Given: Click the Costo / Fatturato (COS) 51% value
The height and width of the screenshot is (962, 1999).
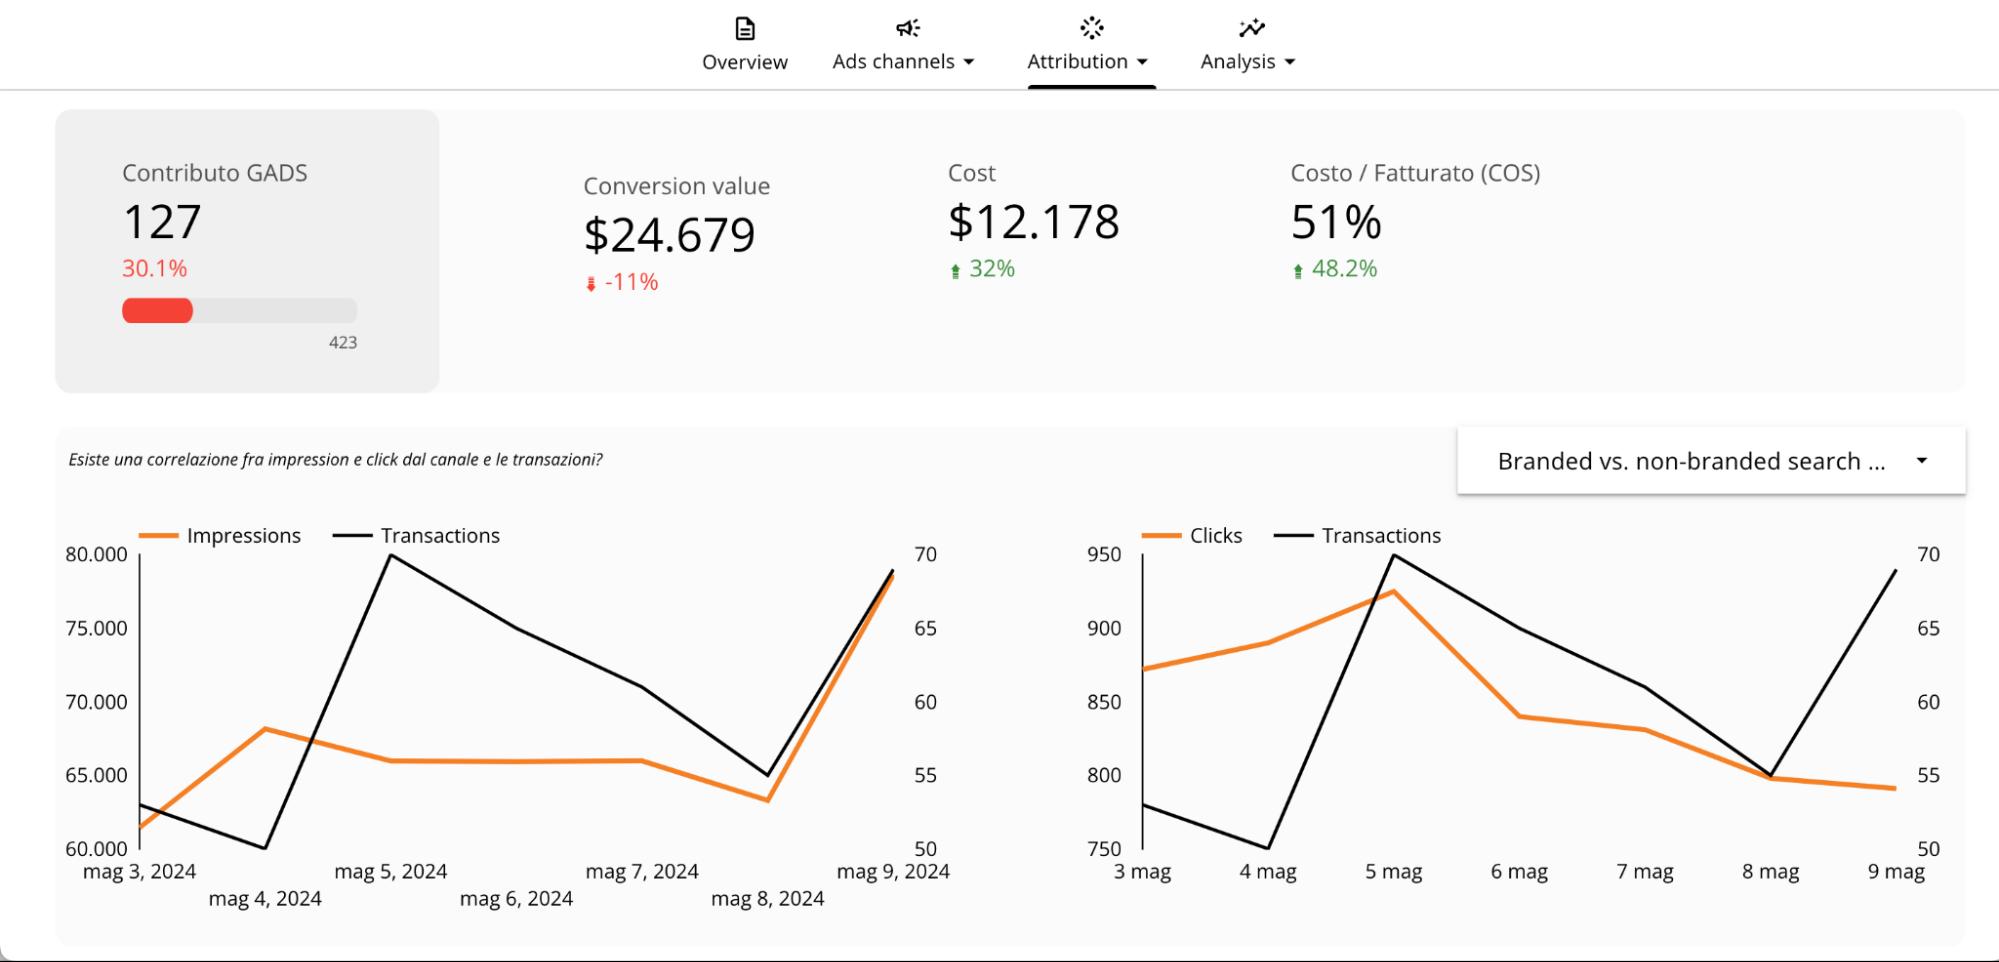Looking at the screenshot, I should click(1335, 222).
